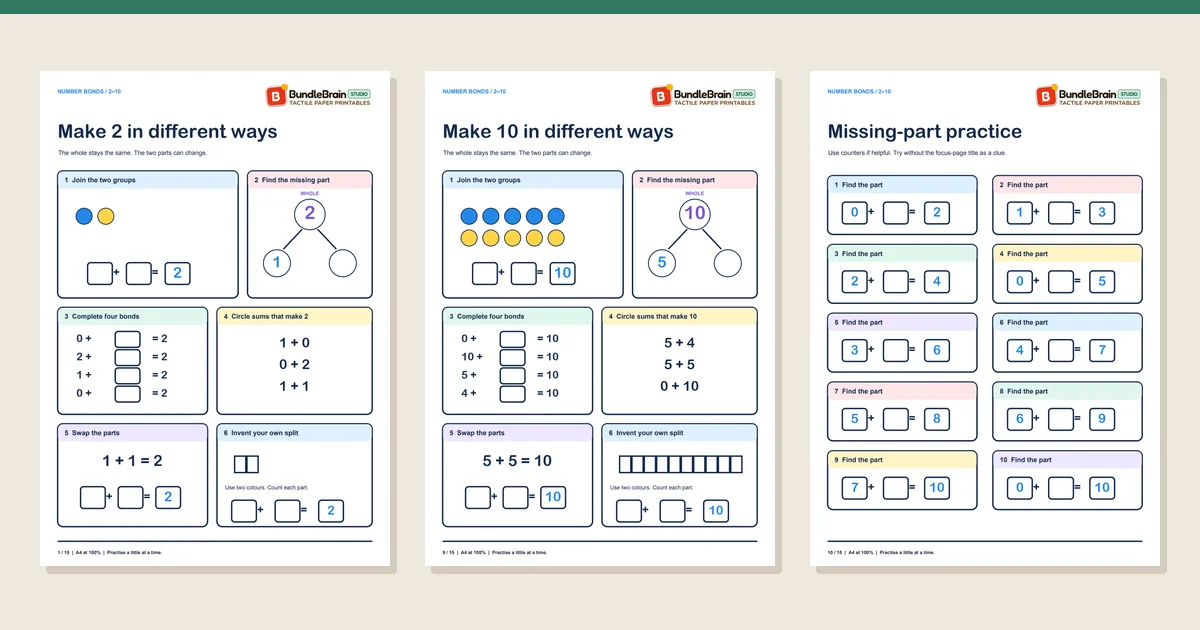Click the BundleBrain logo on Make 2 page
This screenshot has height=630, width=1200.
(318, 96)
